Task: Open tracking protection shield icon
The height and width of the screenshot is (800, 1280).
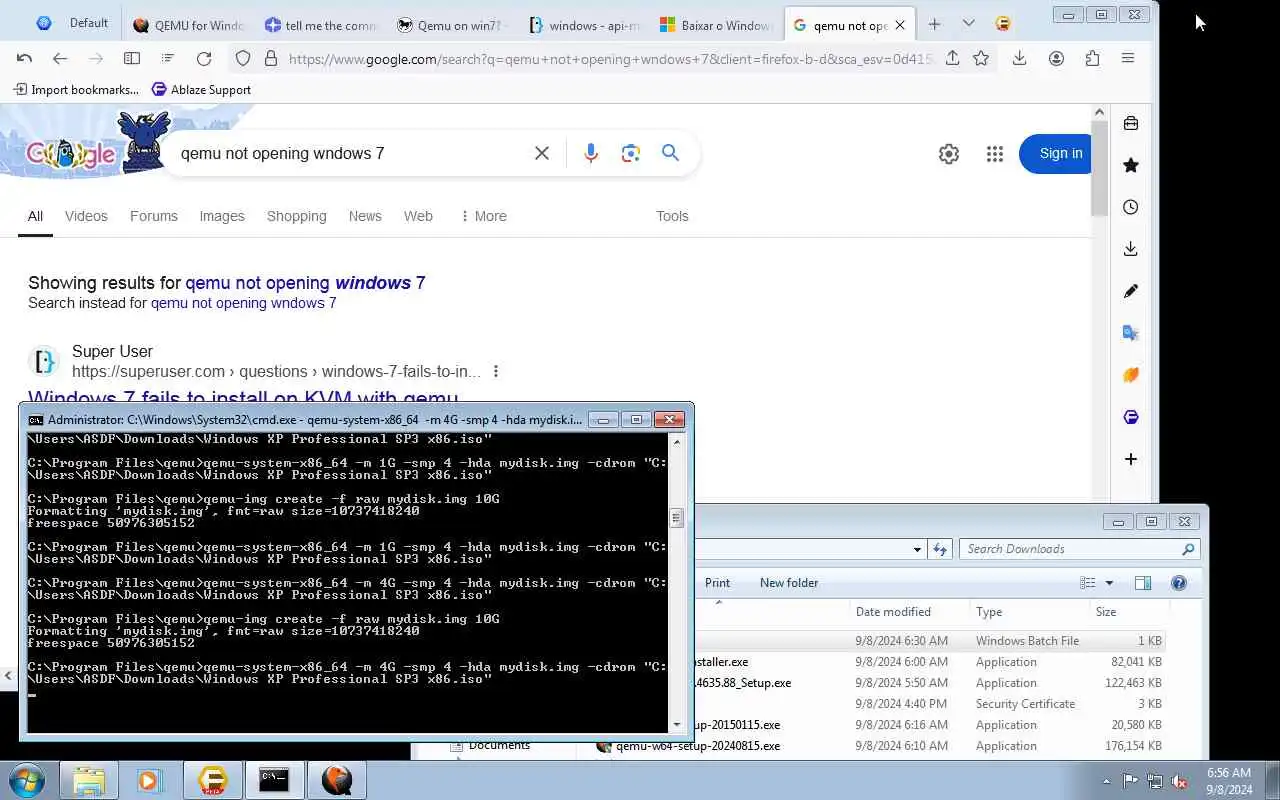Action: pyautogui.click(x=243, y=59)
